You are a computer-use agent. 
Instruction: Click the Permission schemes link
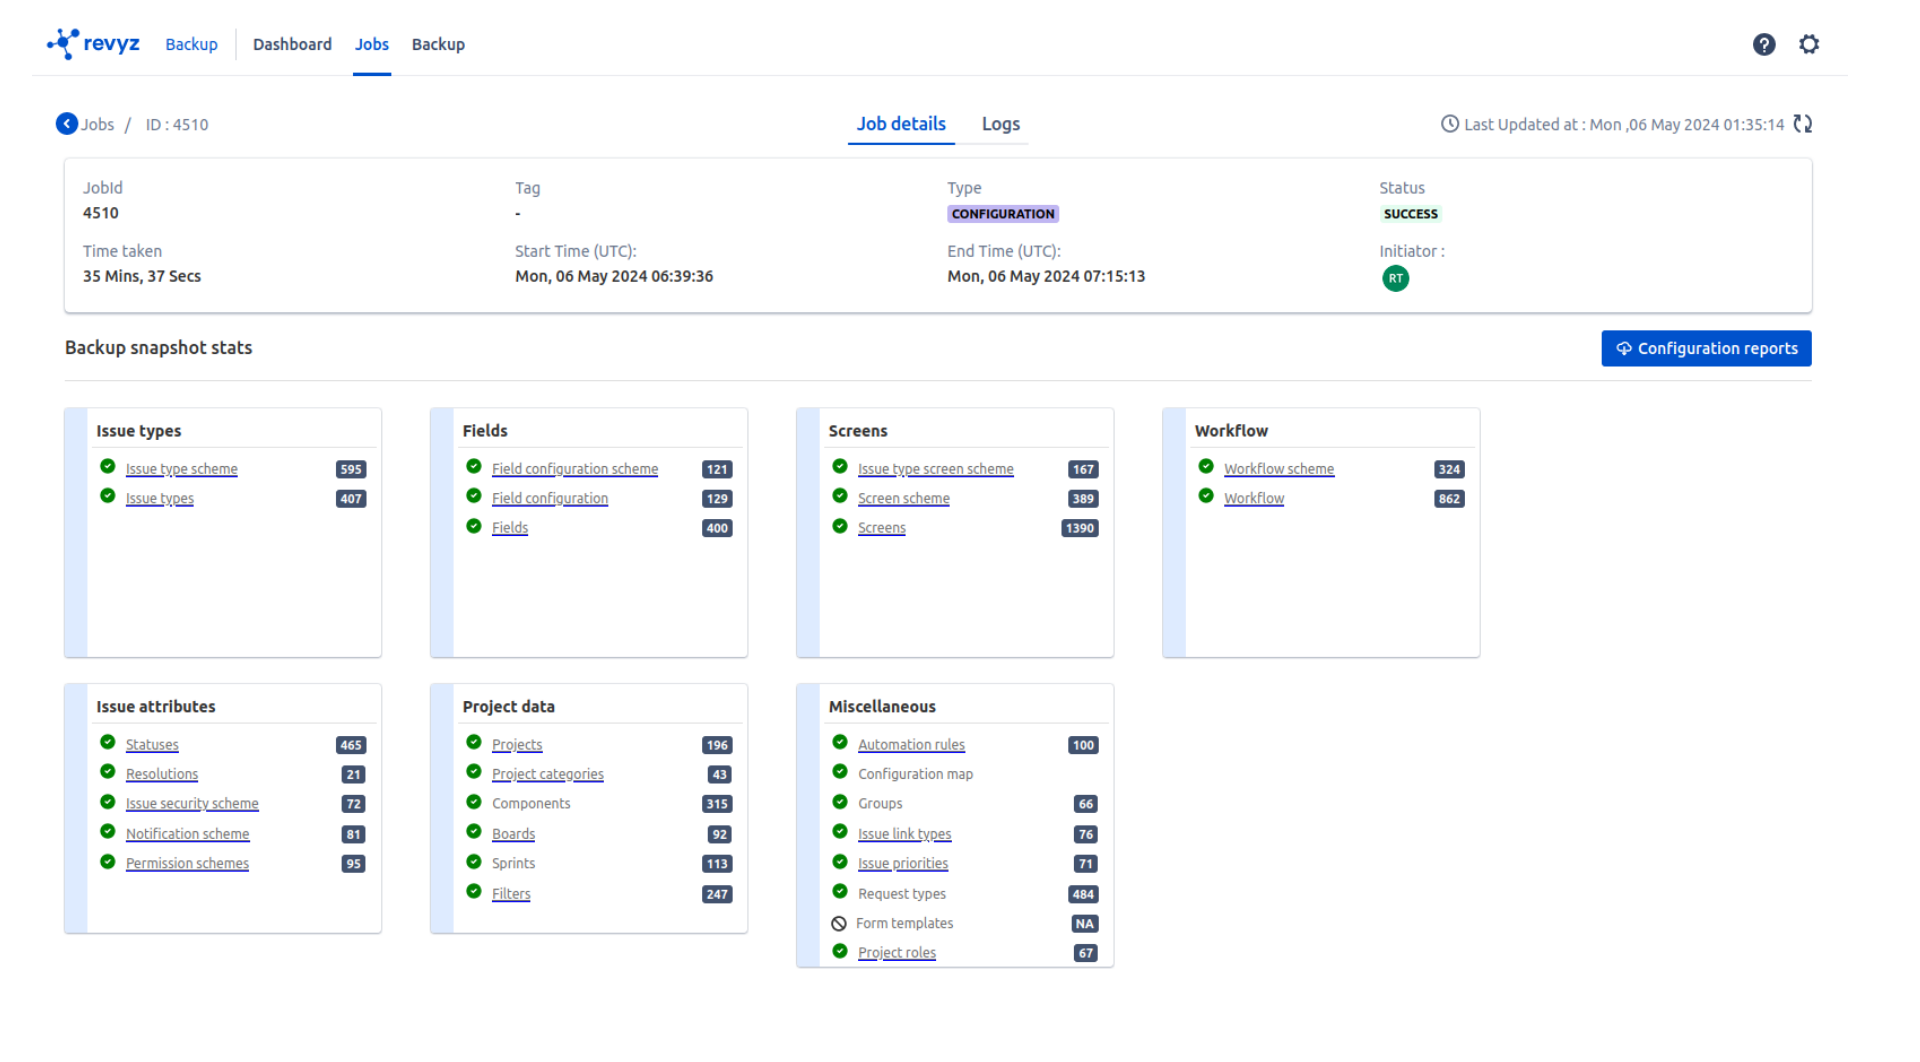[187, 864]
